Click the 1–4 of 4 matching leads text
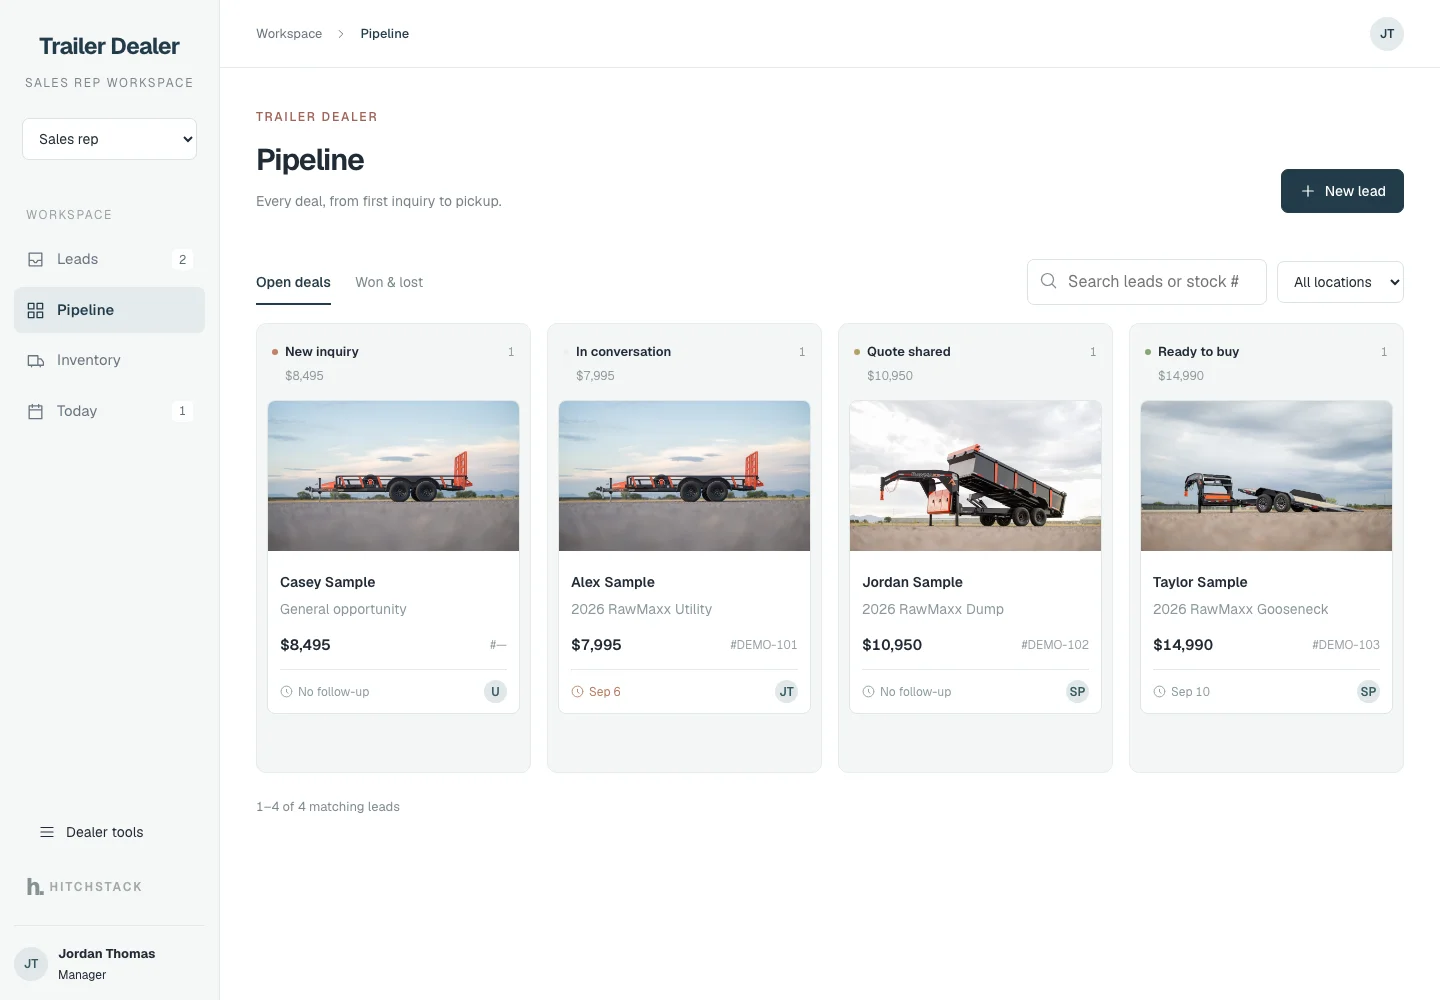Image resolution: width=1440 pixels, height=1000 pixels. click(328, 807)
